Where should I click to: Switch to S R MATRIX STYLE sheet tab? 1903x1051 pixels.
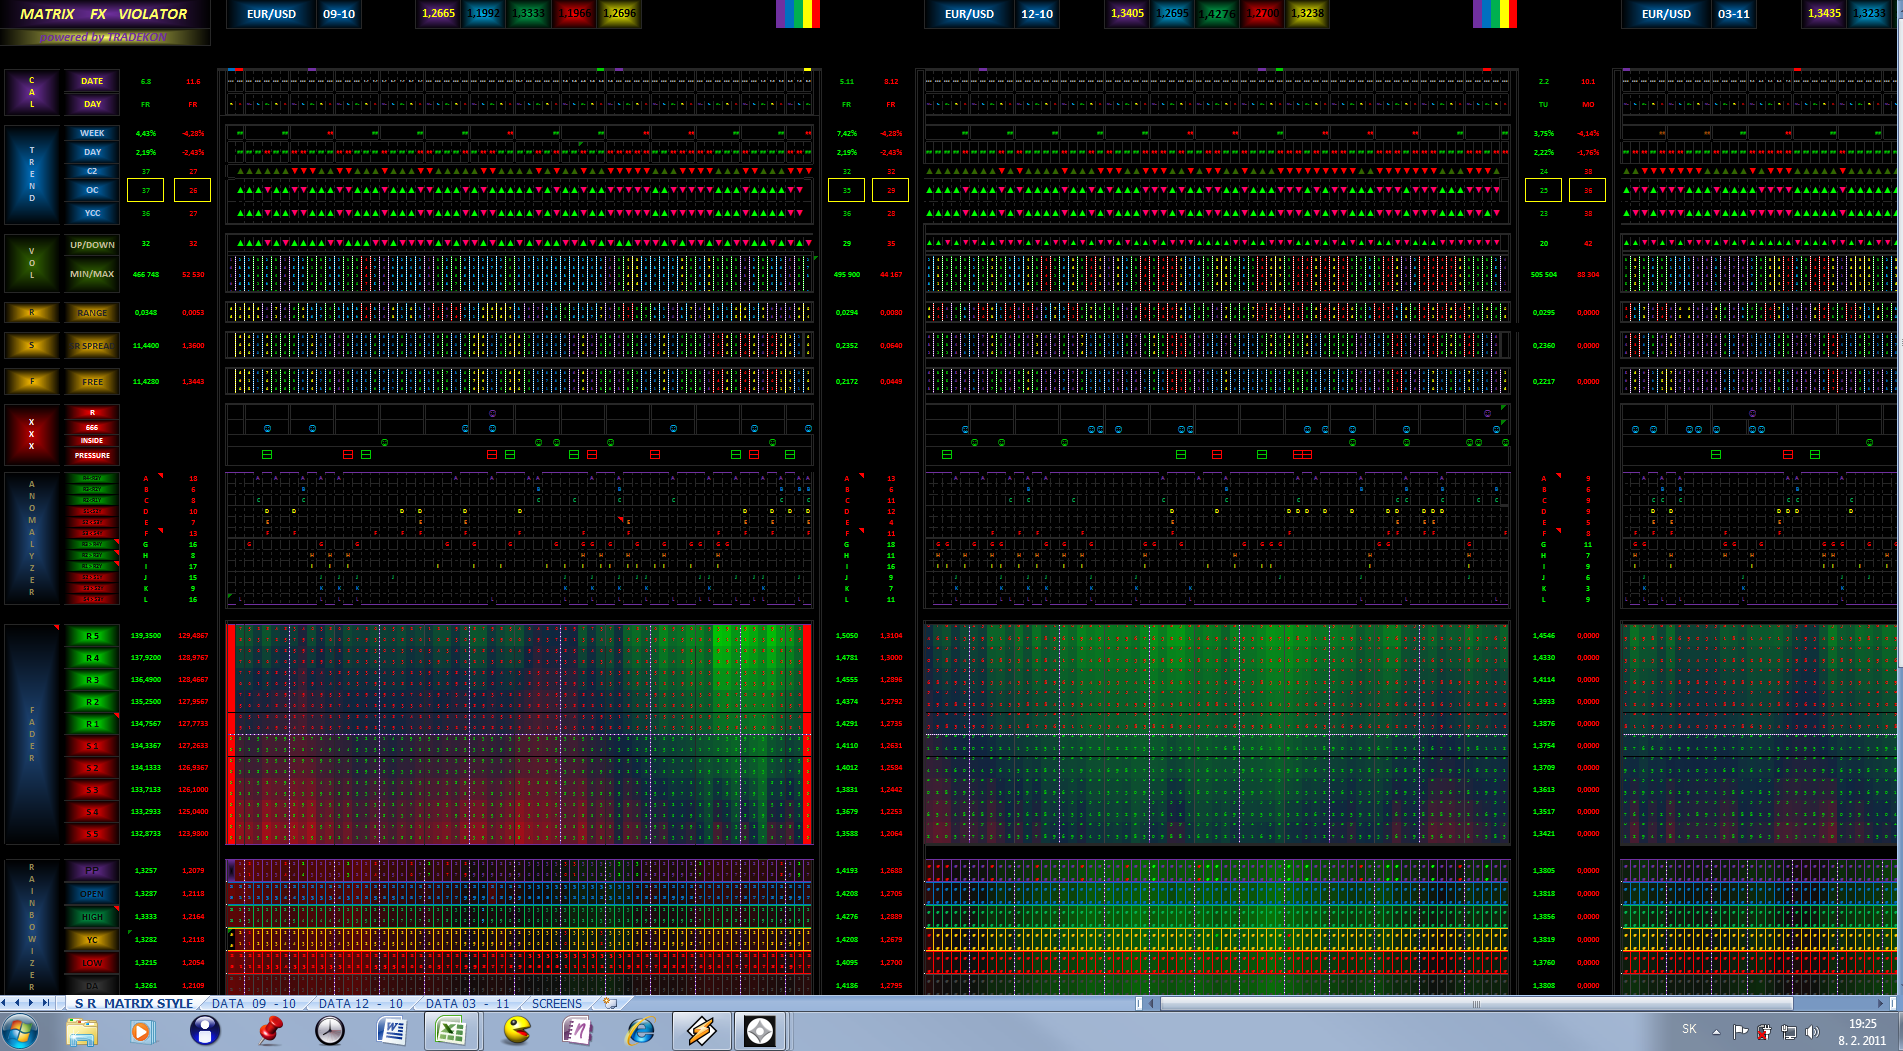click(x=134, y=1003)
